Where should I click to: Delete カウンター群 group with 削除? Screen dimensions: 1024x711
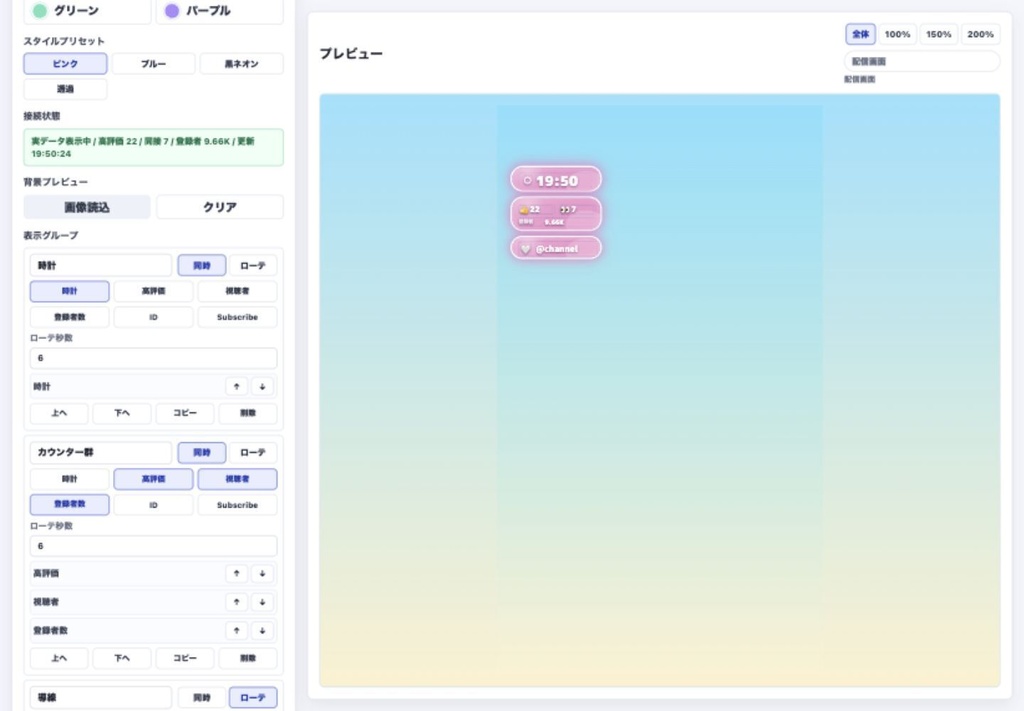coord(248,658)
